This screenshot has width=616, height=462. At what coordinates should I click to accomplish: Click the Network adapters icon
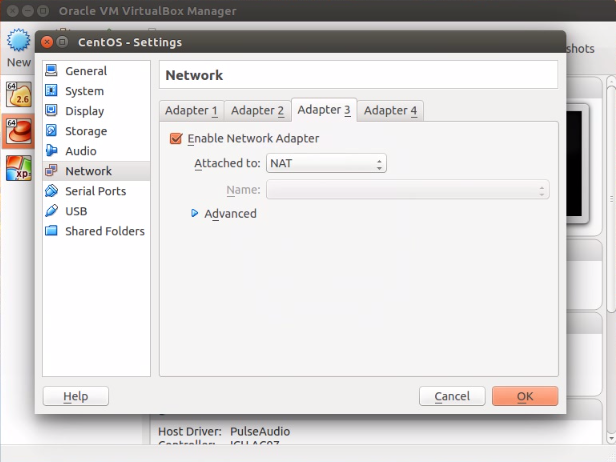tap(51, 171)
